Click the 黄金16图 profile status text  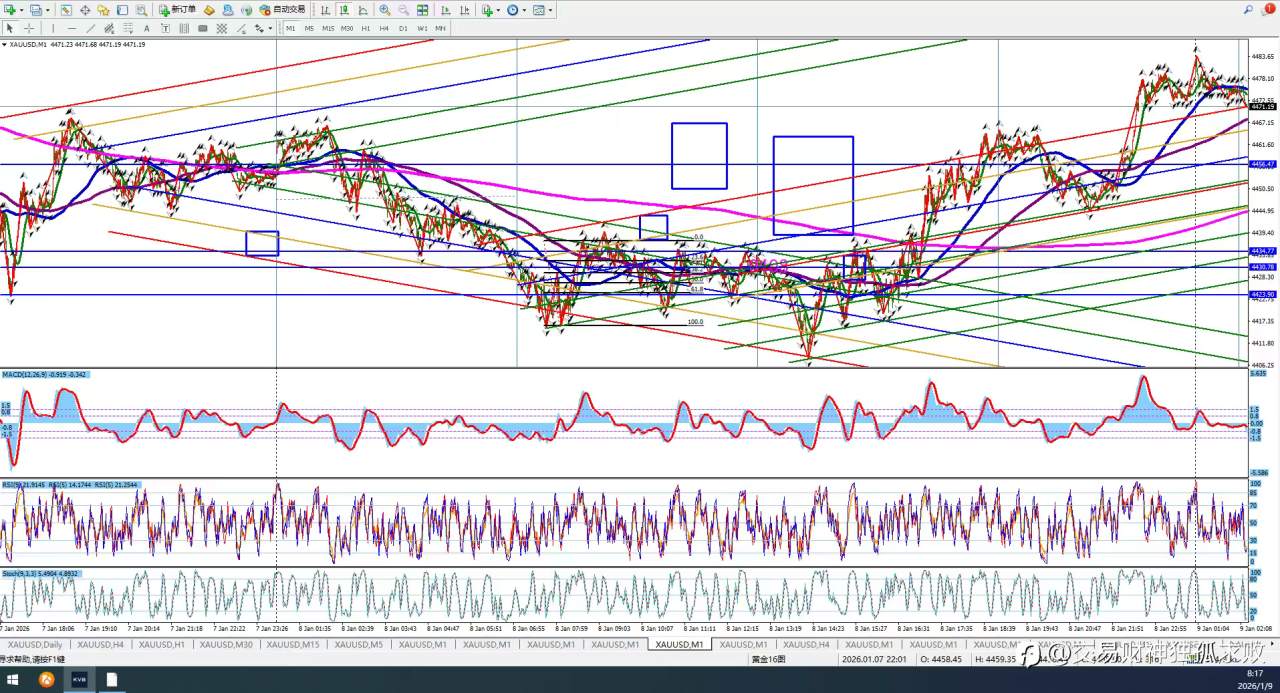tap(768, 659)
